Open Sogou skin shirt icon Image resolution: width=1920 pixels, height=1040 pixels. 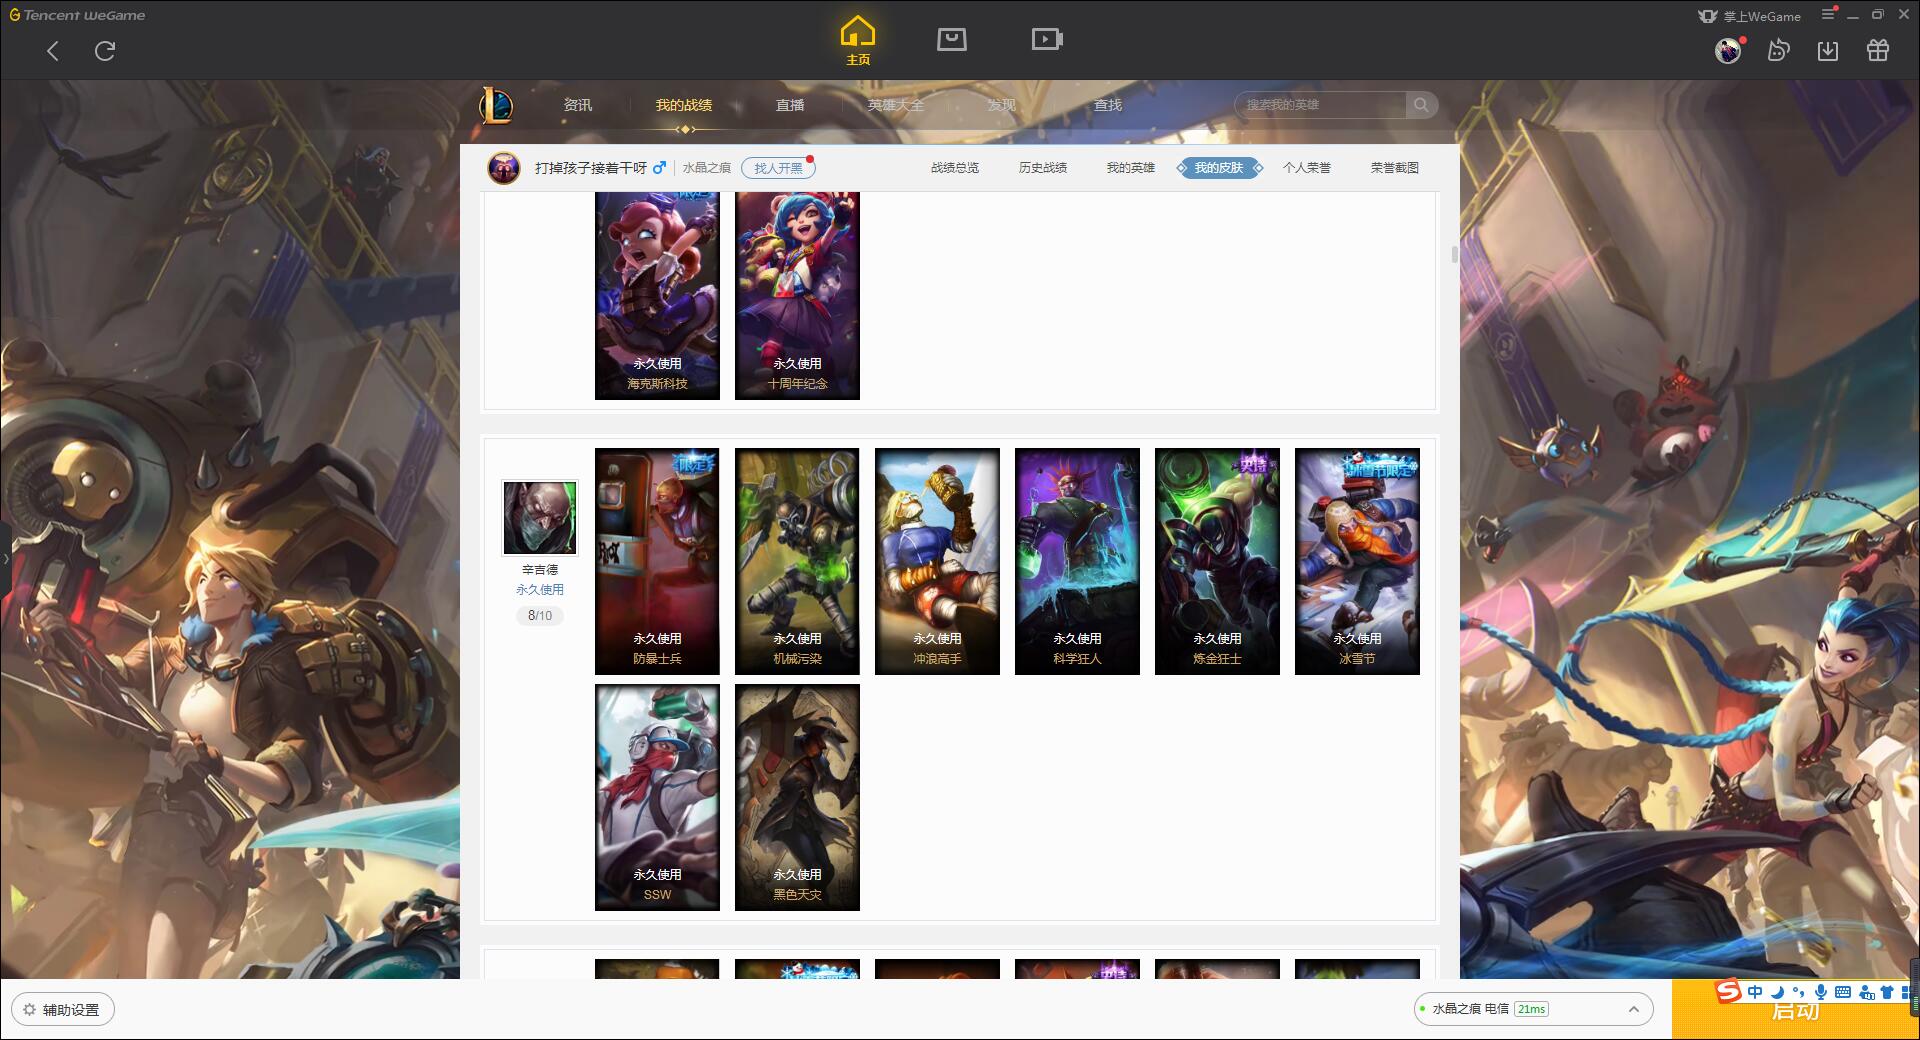[1887, 992]
